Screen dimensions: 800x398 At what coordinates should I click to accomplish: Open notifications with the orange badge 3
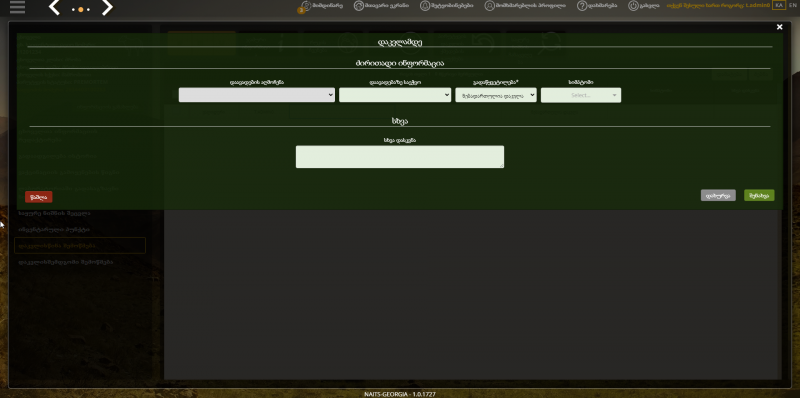321,6
